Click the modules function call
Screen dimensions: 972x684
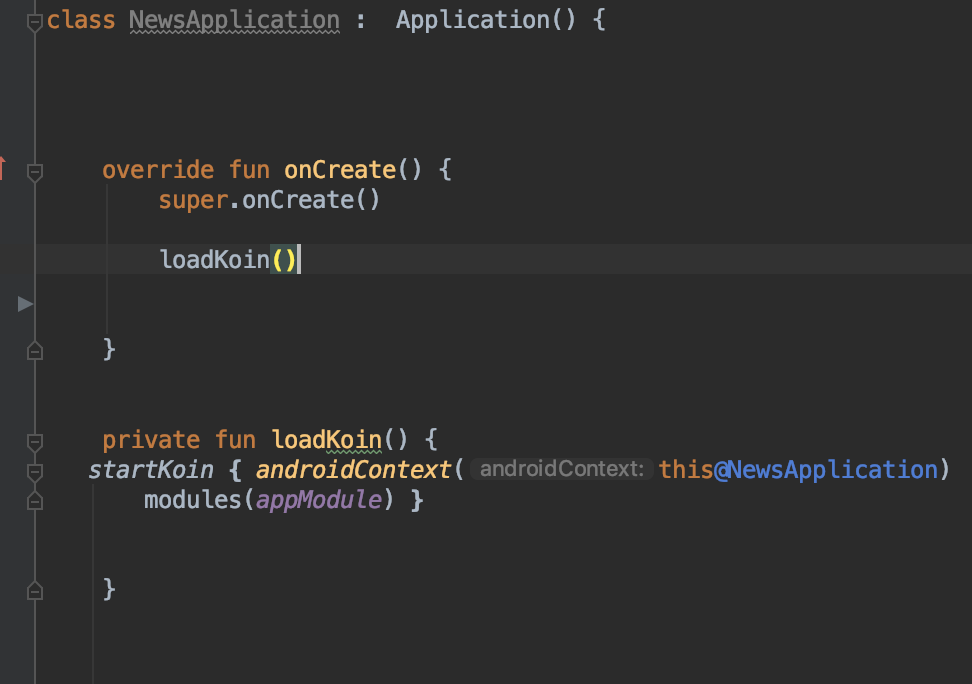point(192,499)
